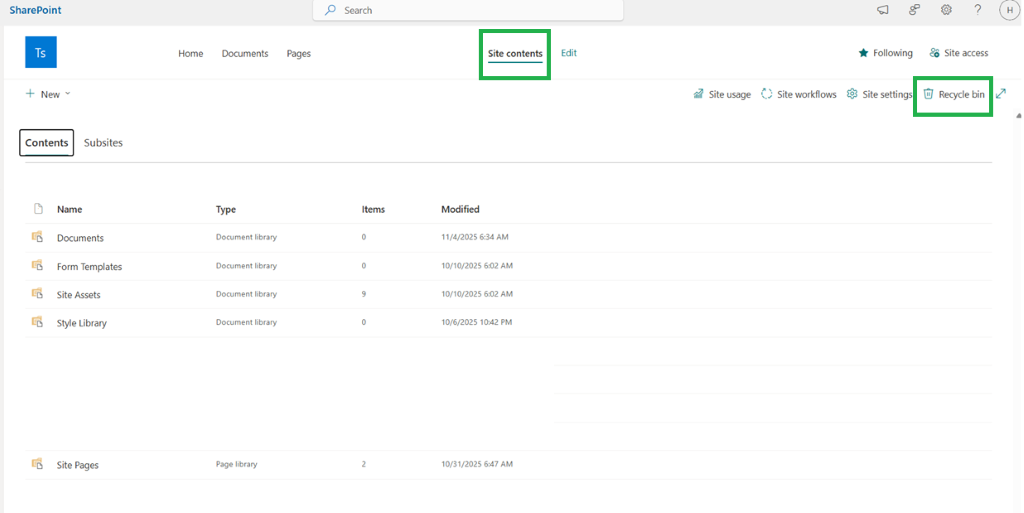Sort by the Modified column header

click(460, 210)
